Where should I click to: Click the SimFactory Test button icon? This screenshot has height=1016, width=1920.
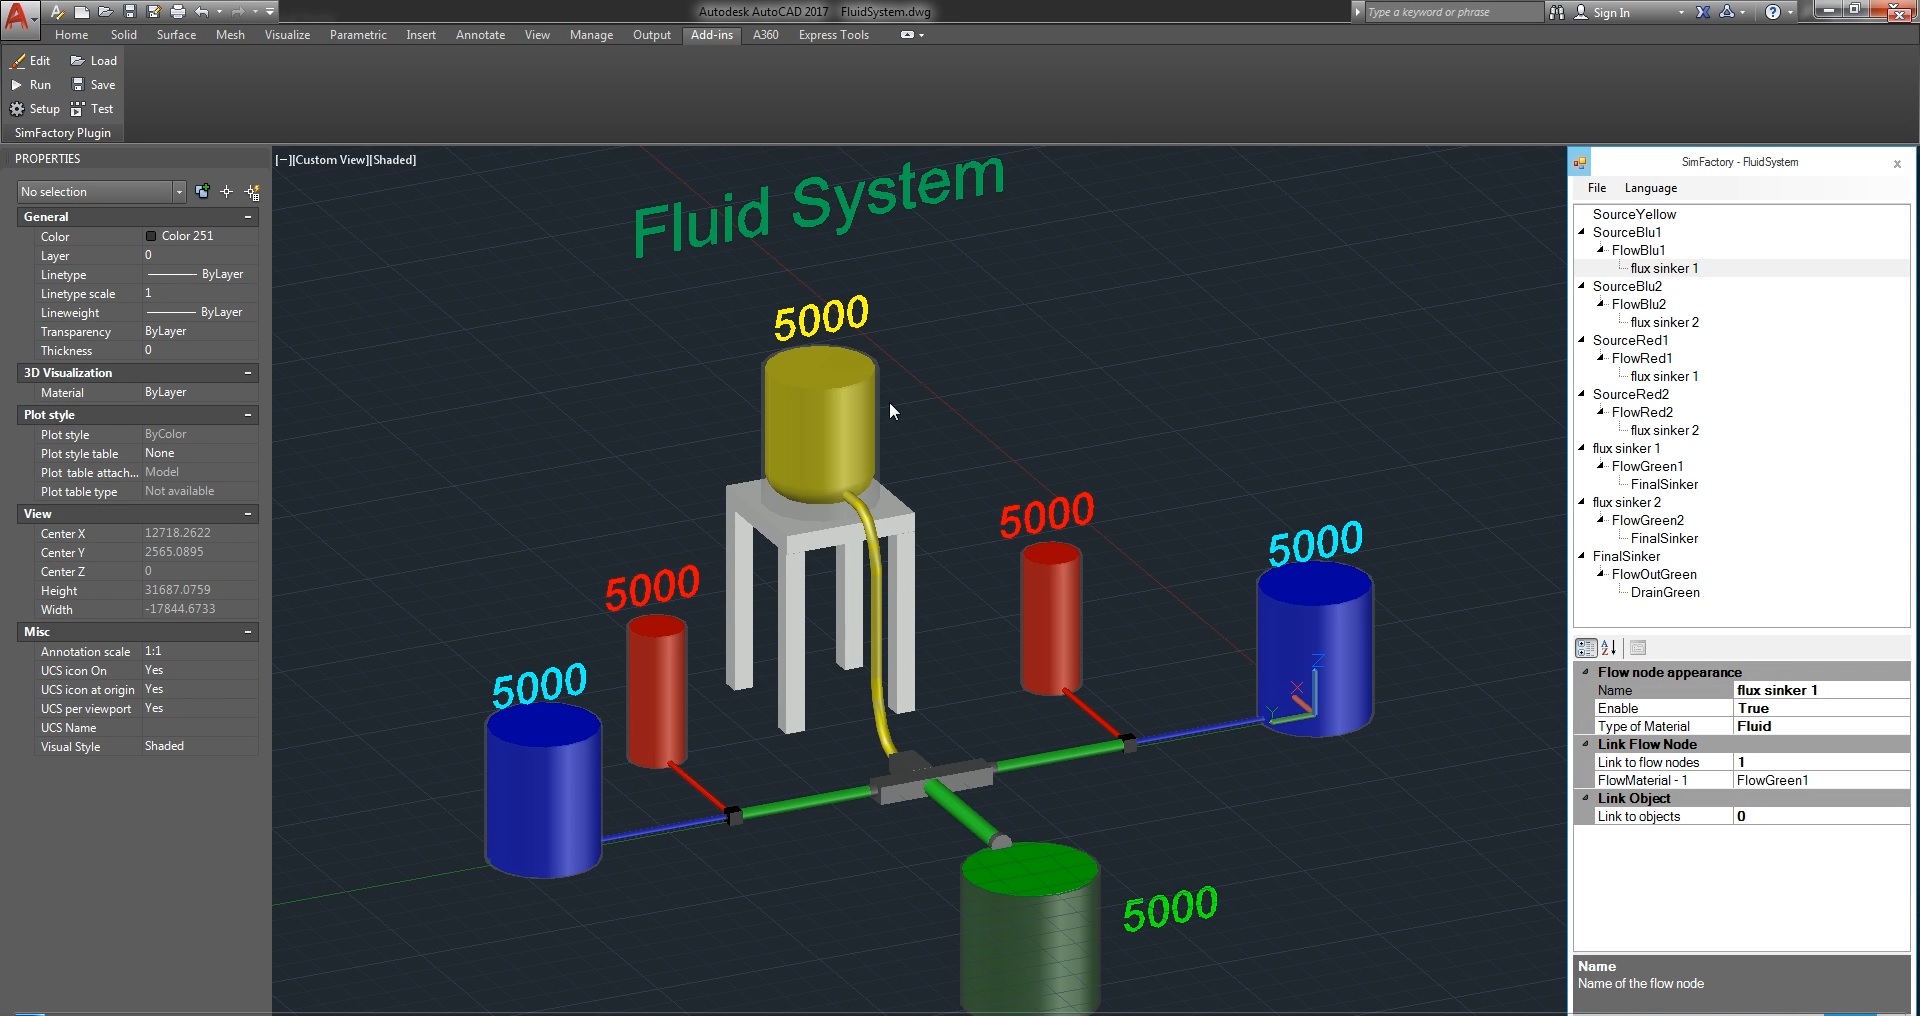78,109
